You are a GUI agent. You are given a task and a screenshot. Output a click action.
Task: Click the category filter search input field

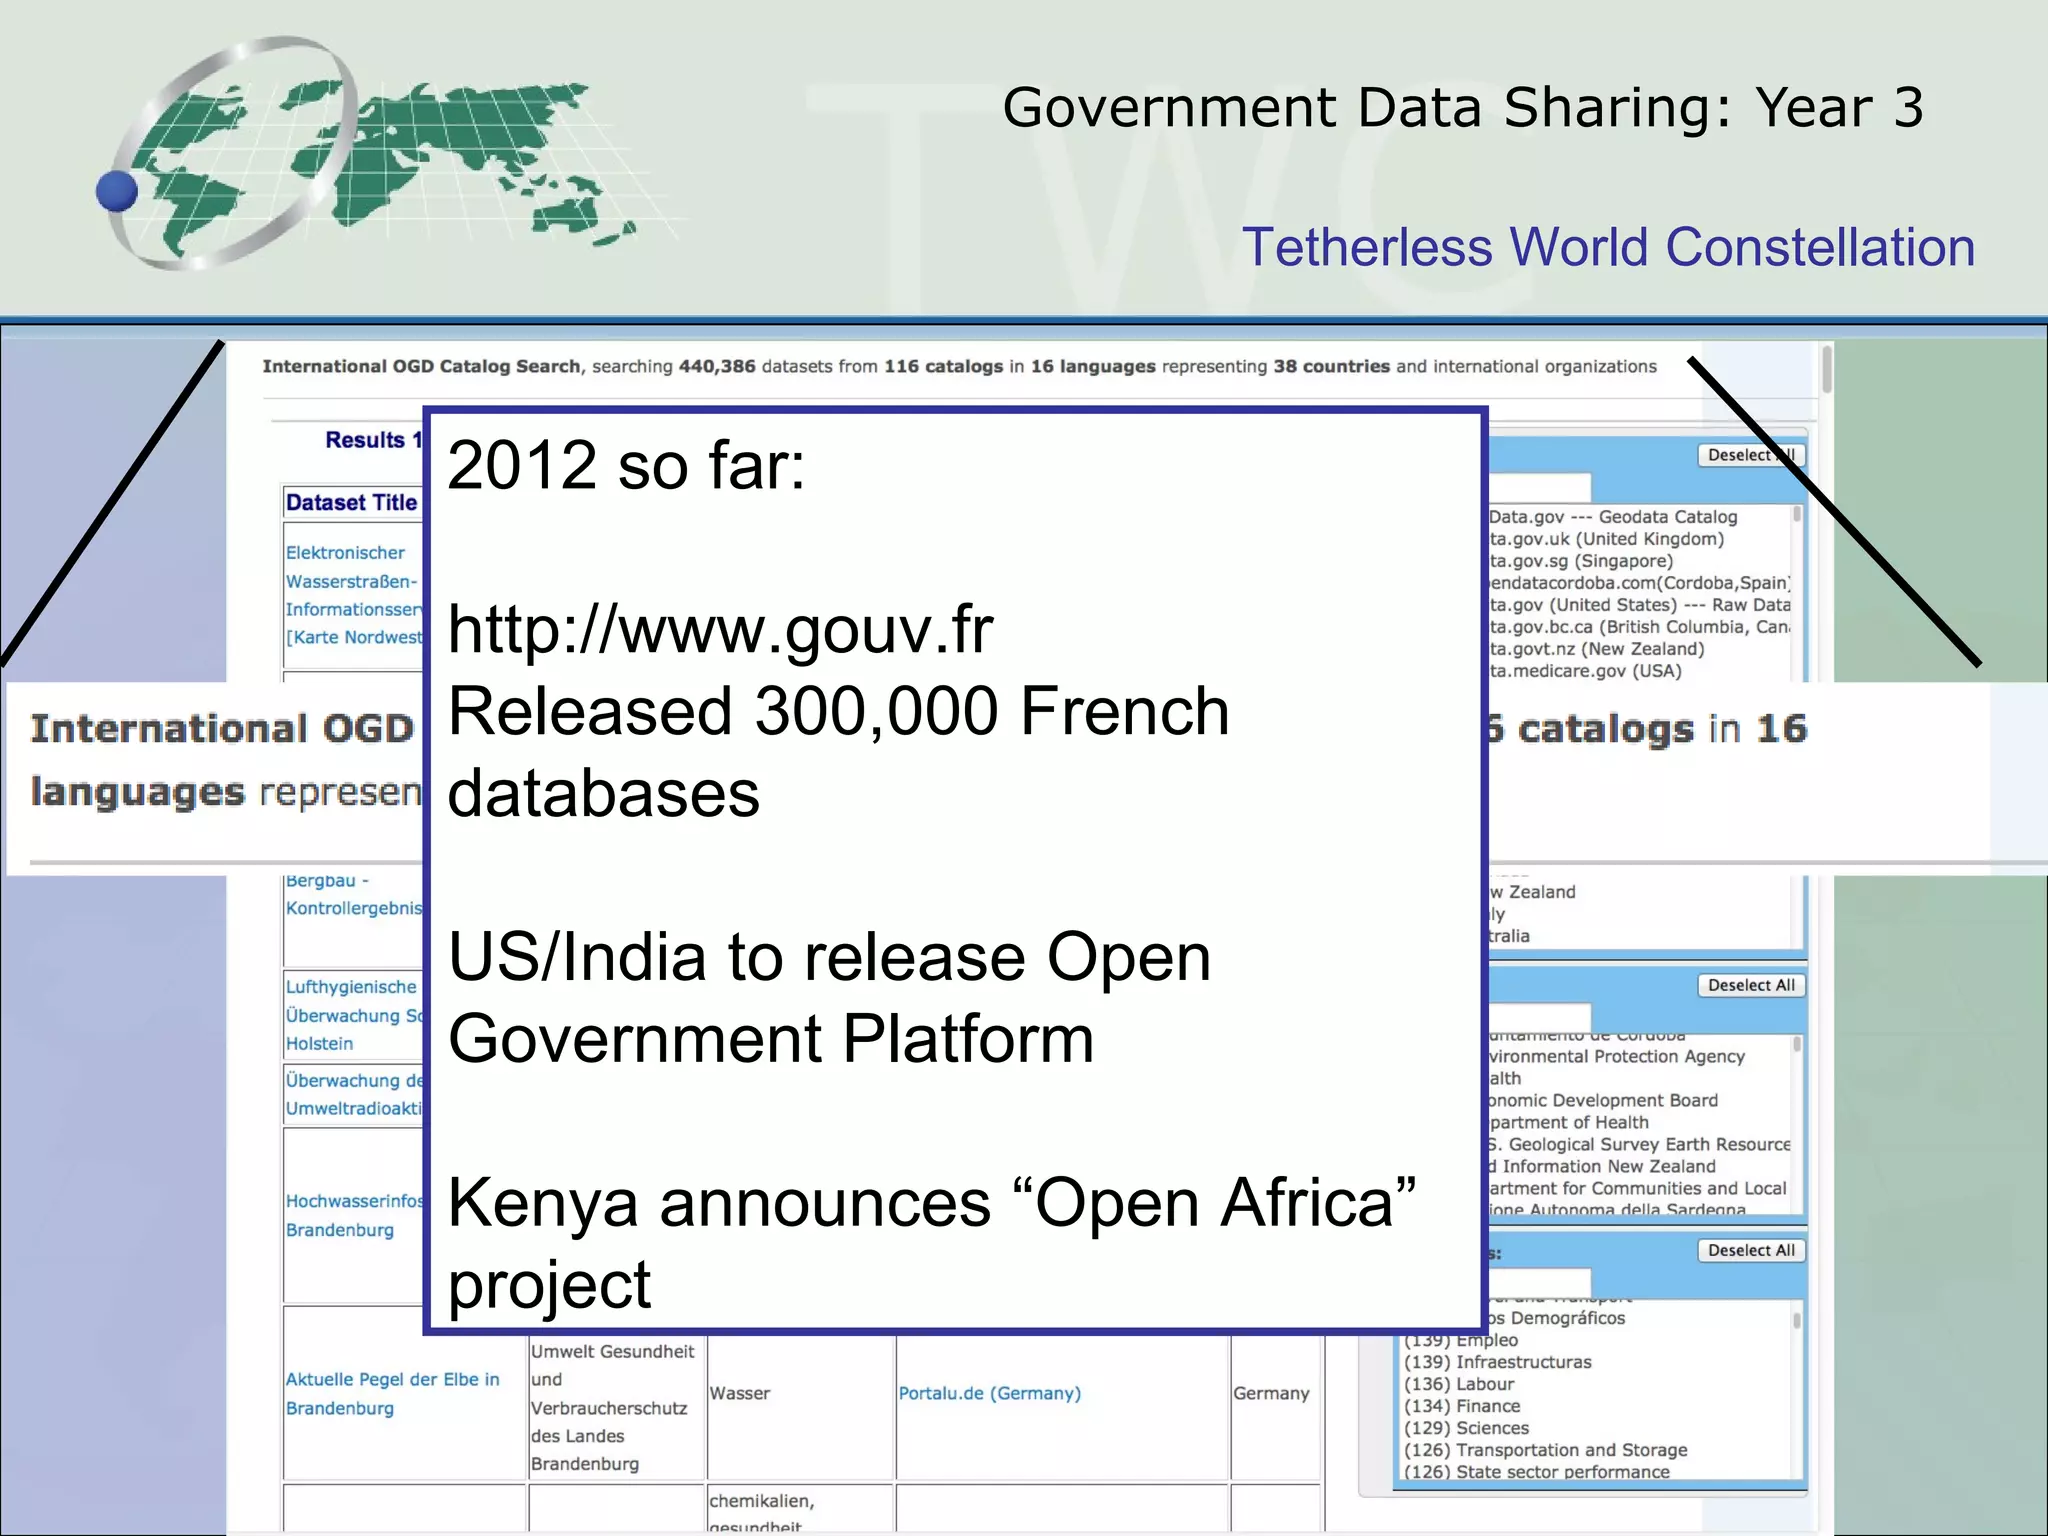click(x=1540, y=1282)
